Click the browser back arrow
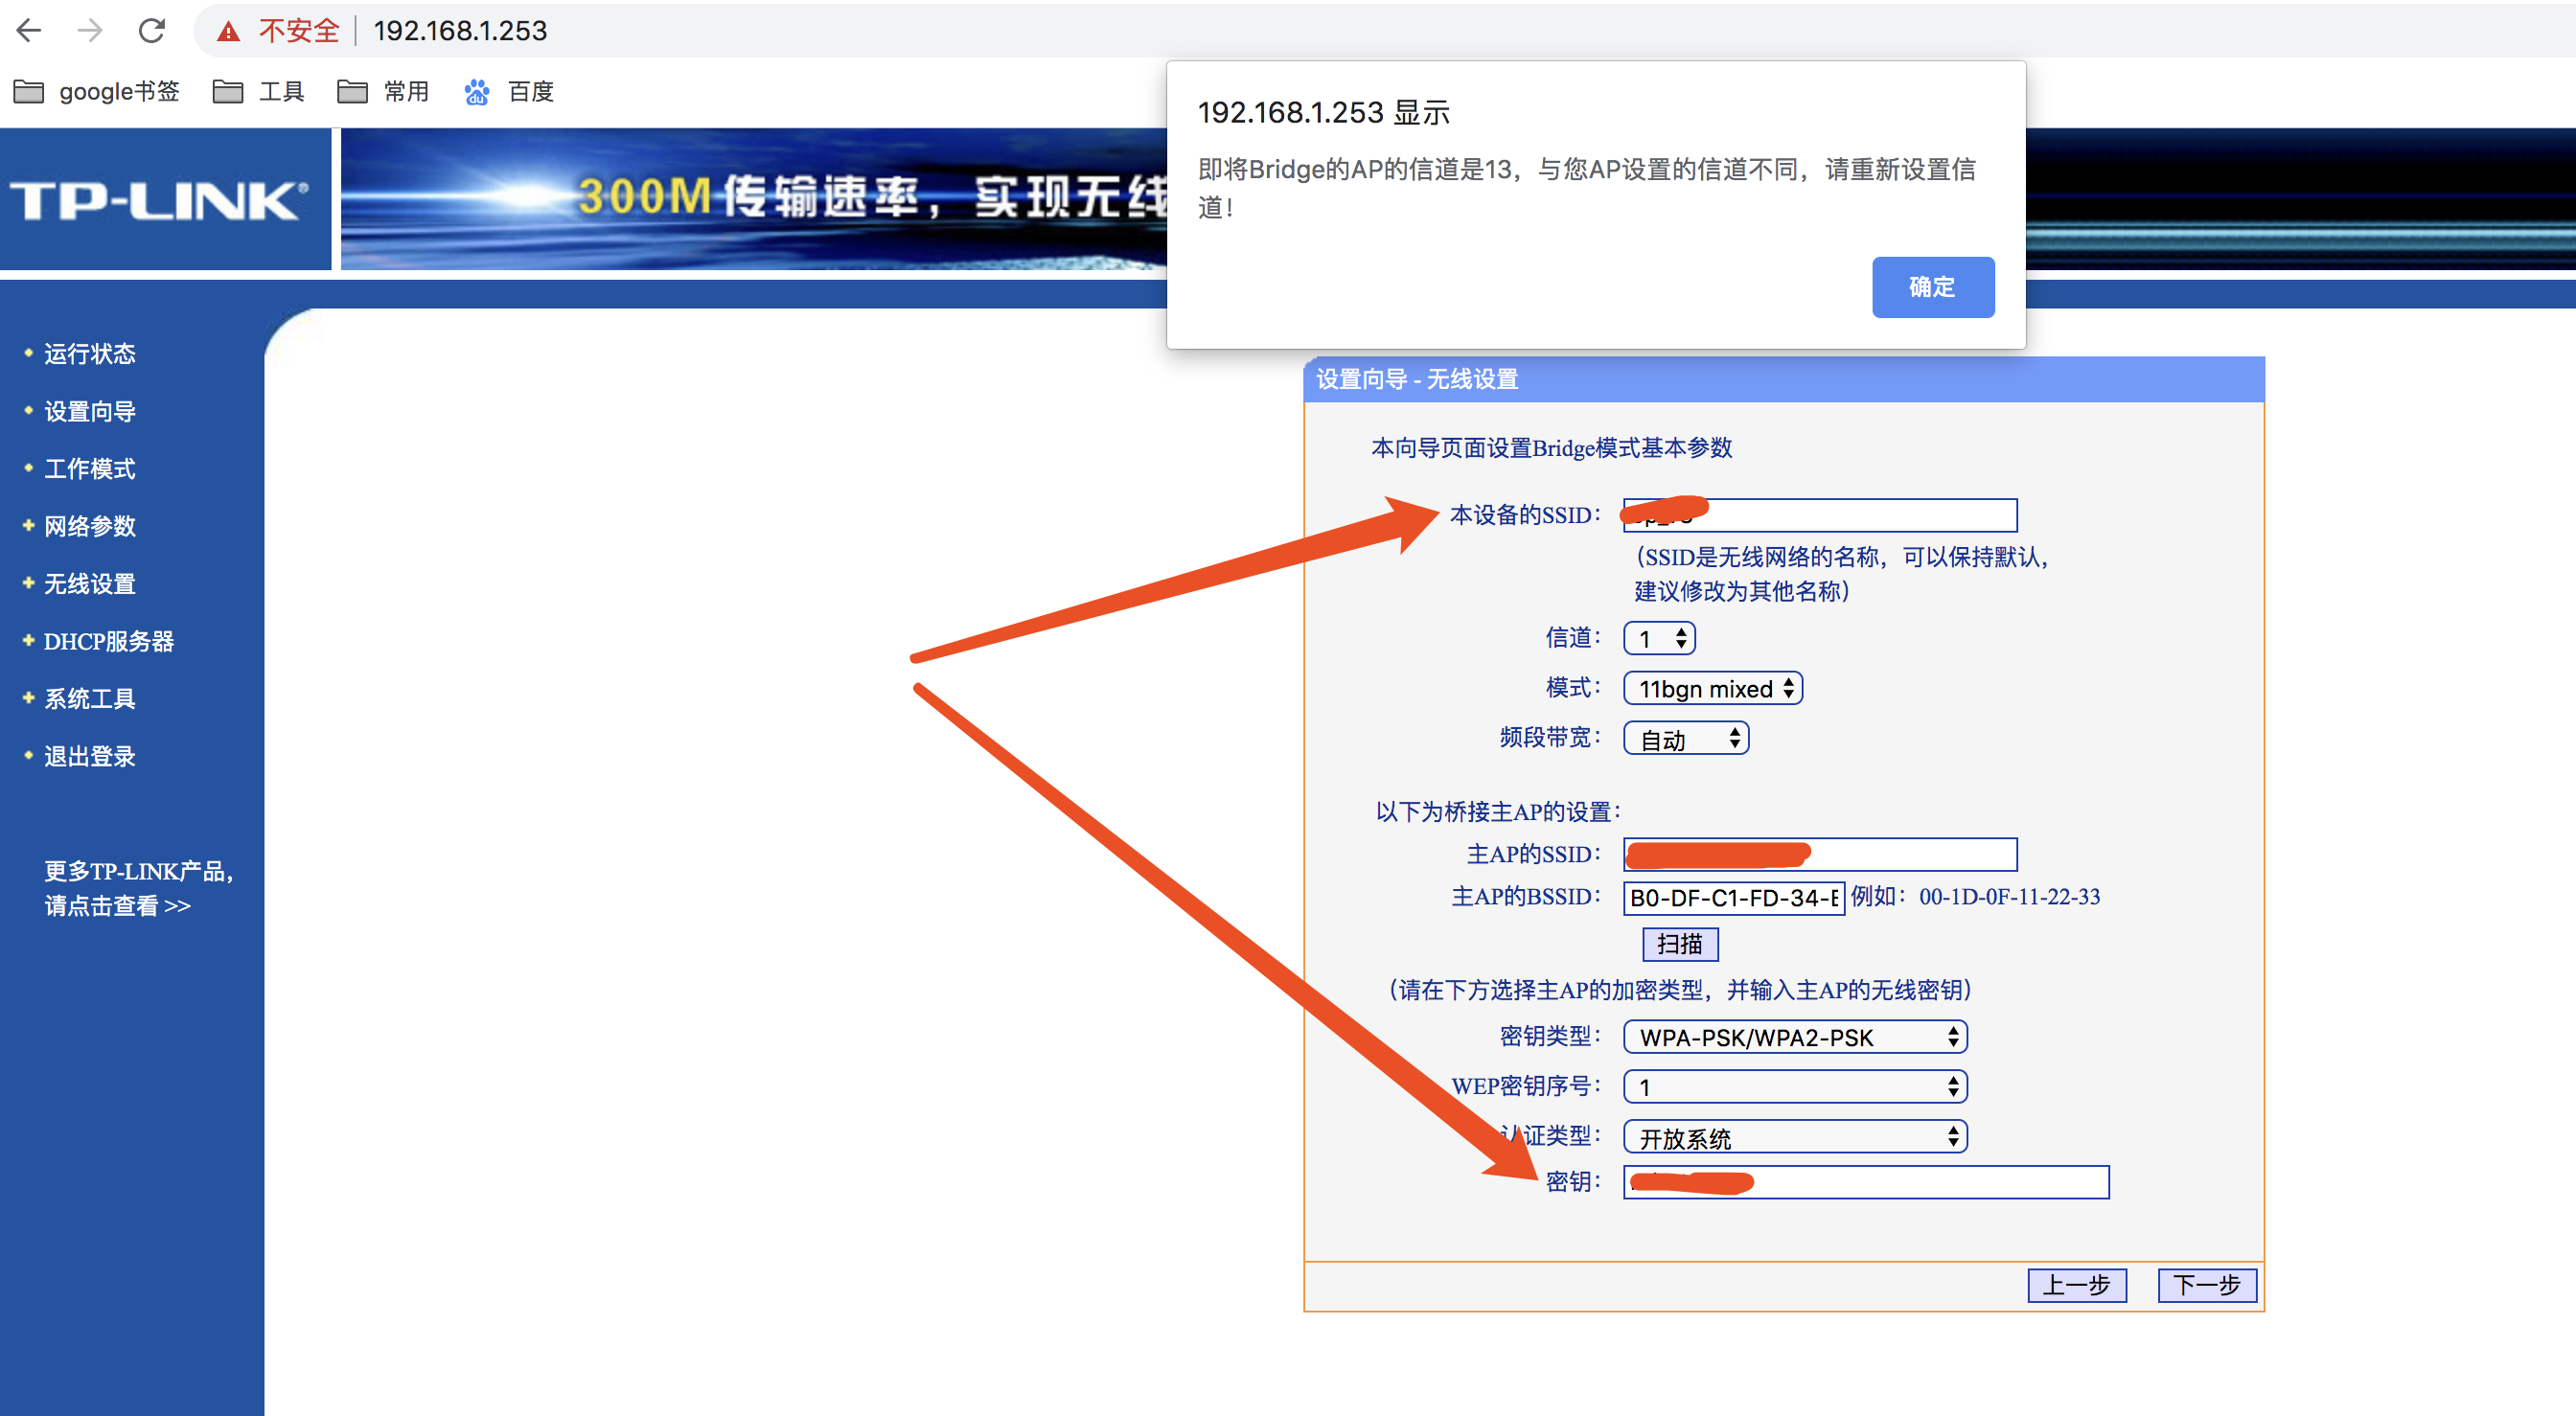This screenshot has height=1416, width=2576. pos(29,31)
